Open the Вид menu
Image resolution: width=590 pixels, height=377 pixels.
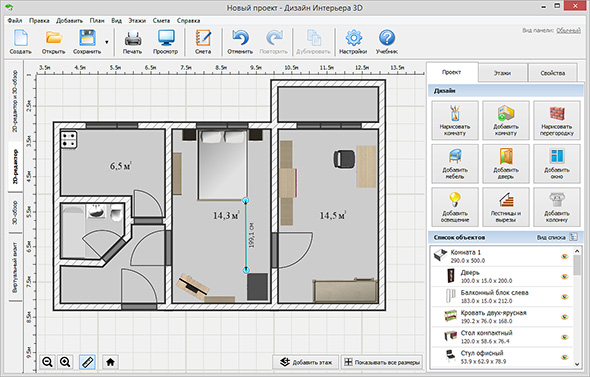116,21
